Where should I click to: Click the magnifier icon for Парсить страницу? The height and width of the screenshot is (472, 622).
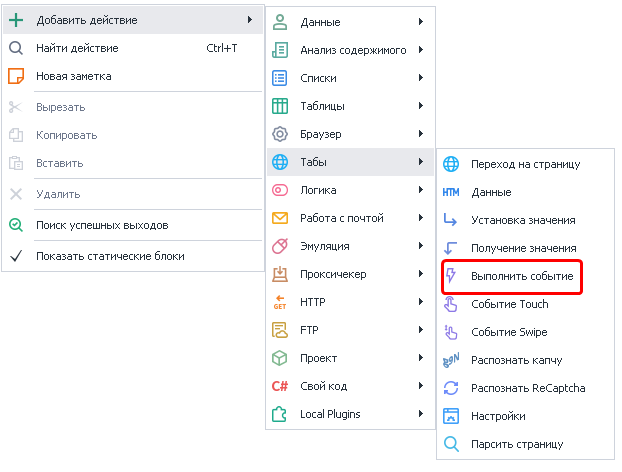pyautogui.click(x=451, y=444)
